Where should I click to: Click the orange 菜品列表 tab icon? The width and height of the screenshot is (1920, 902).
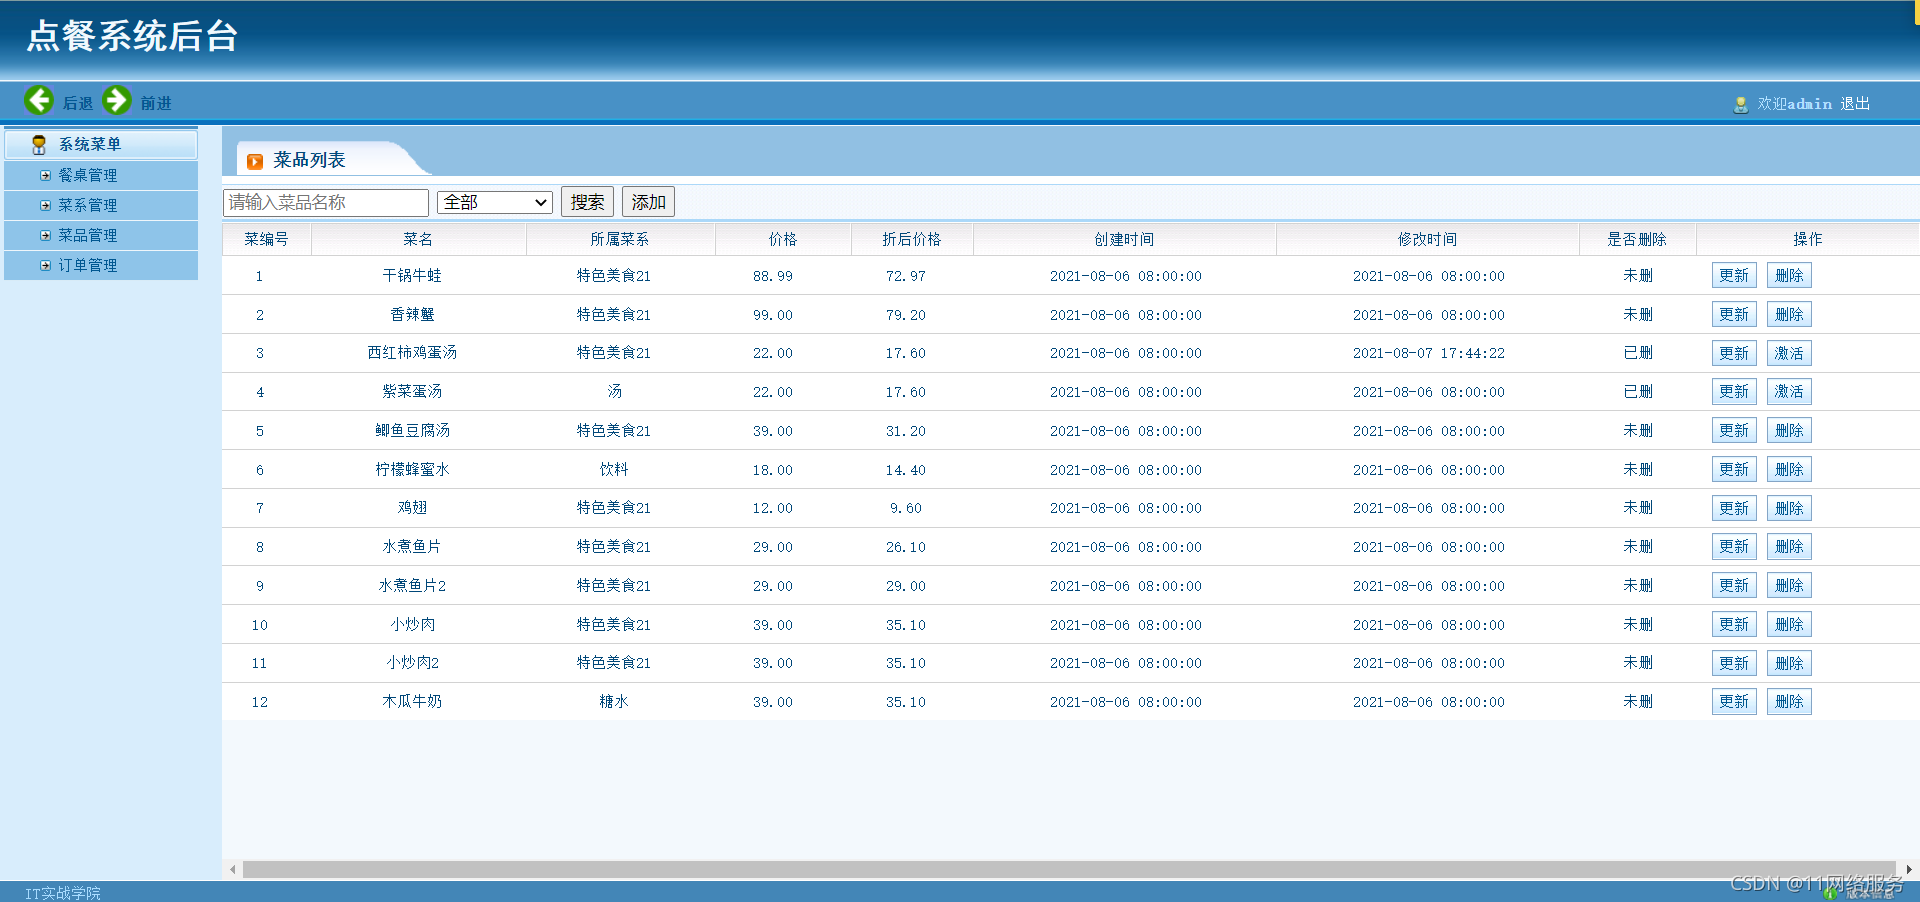point(255,161)
